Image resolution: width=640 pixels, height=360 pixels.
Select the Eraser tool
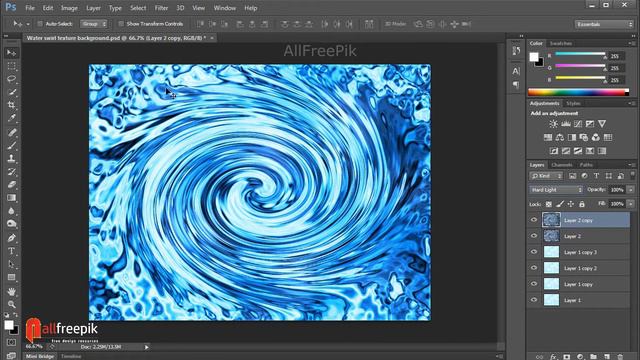coord(11,184)
